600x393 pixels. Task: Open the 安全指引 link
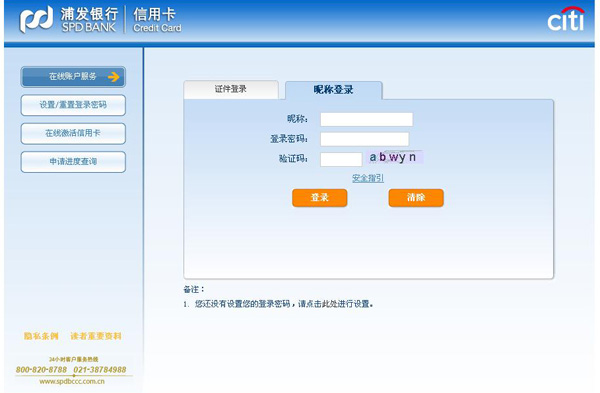(368, 178)
